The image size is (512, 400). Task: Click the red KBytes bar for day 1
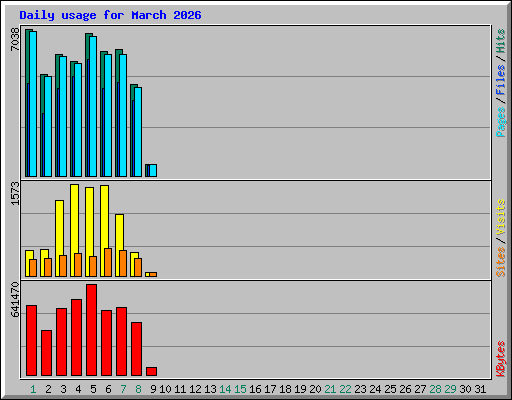click(x=31, y=340)
